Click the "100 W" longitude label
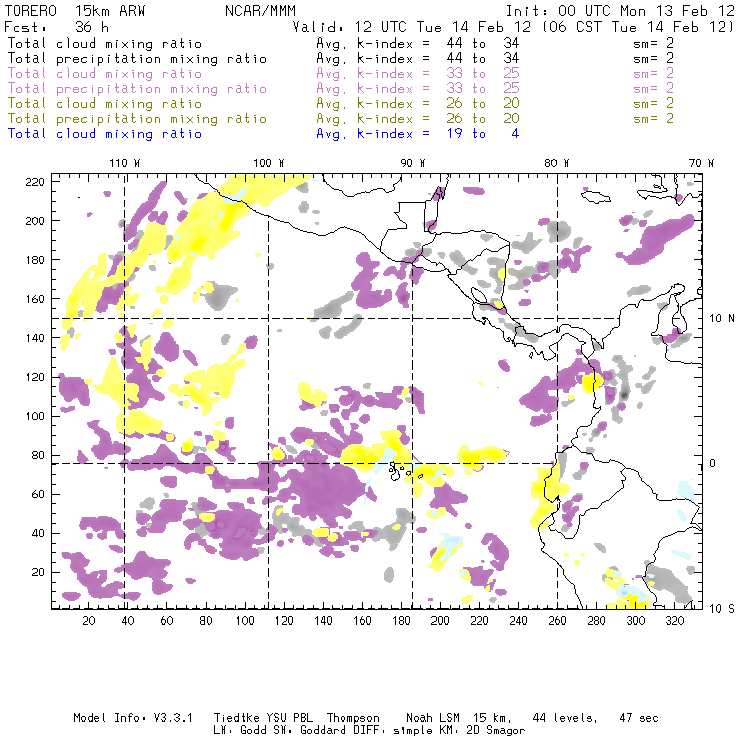Viewport: 740px width, 740px height. tap(269, 163)
